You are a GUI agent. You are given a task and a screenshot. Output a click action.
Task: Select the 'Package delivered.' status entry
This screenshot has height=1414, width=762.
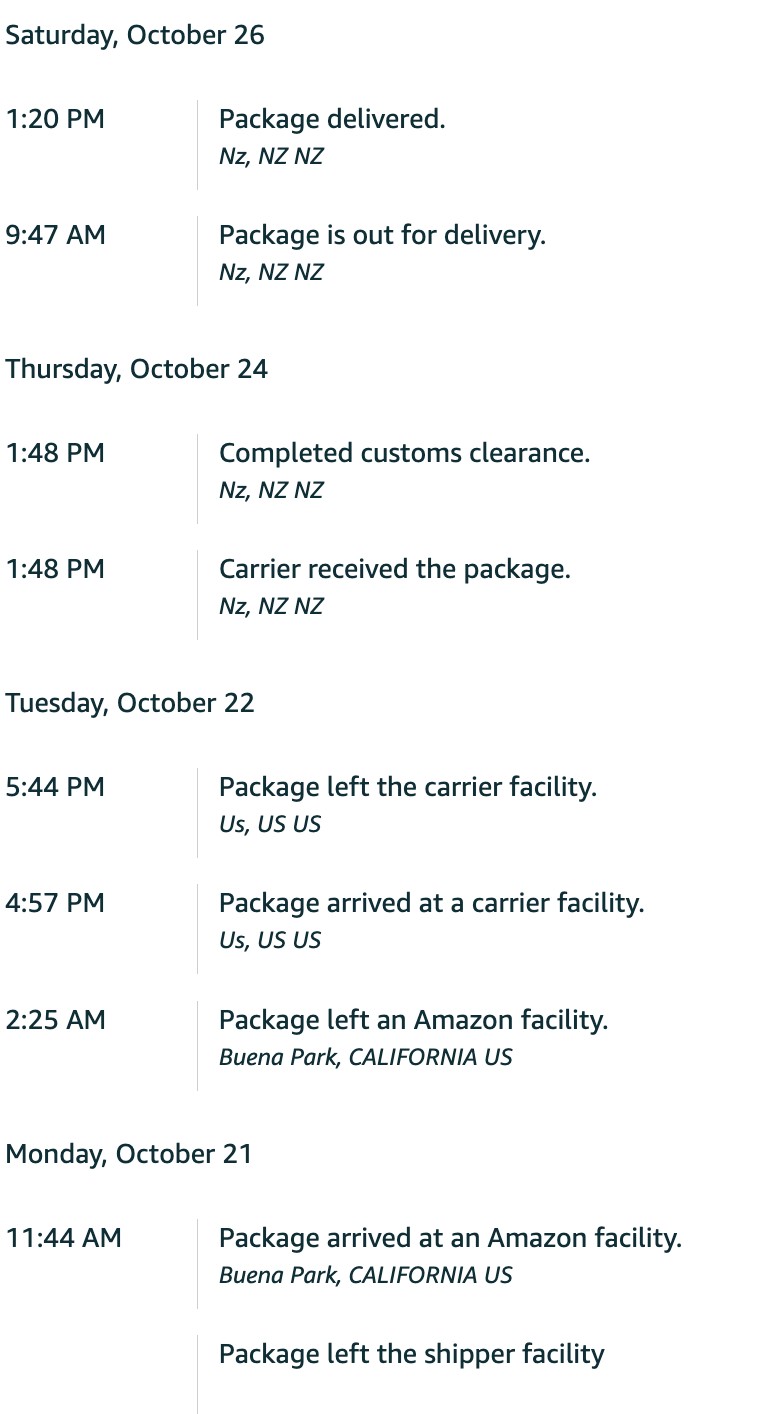(x=332, y=119)
